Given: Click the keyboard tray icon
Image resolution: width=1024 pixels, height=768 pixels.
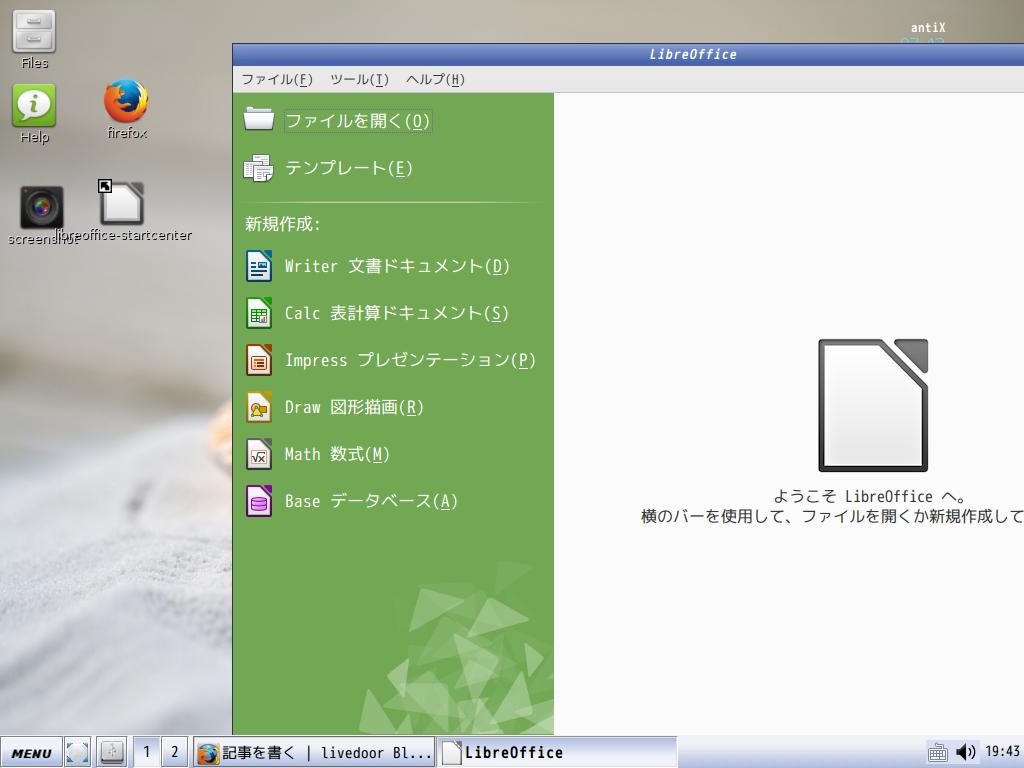Looking at the screenshot, I should [937, 752].
